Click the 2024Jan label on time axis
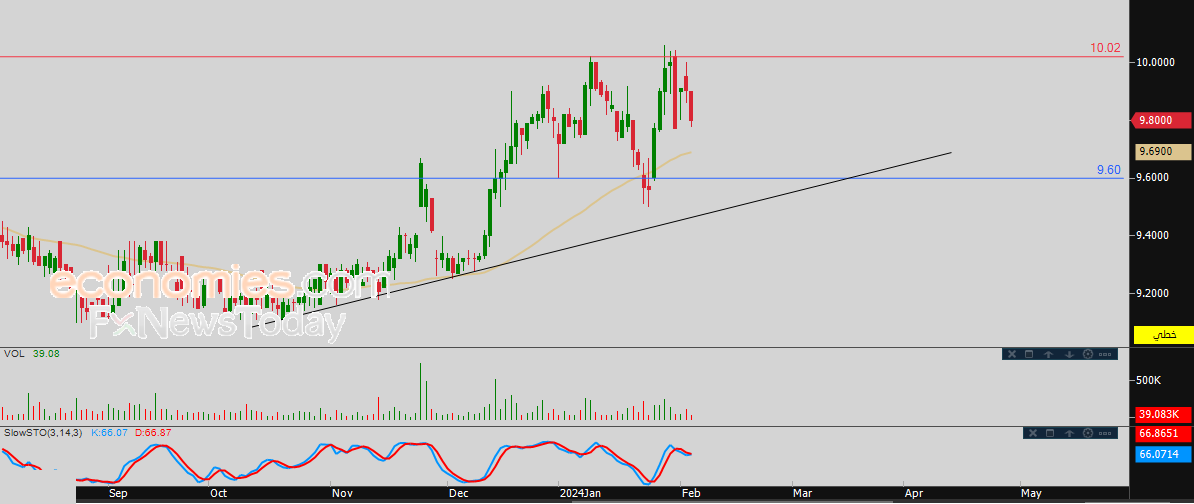 coord(581,493)
